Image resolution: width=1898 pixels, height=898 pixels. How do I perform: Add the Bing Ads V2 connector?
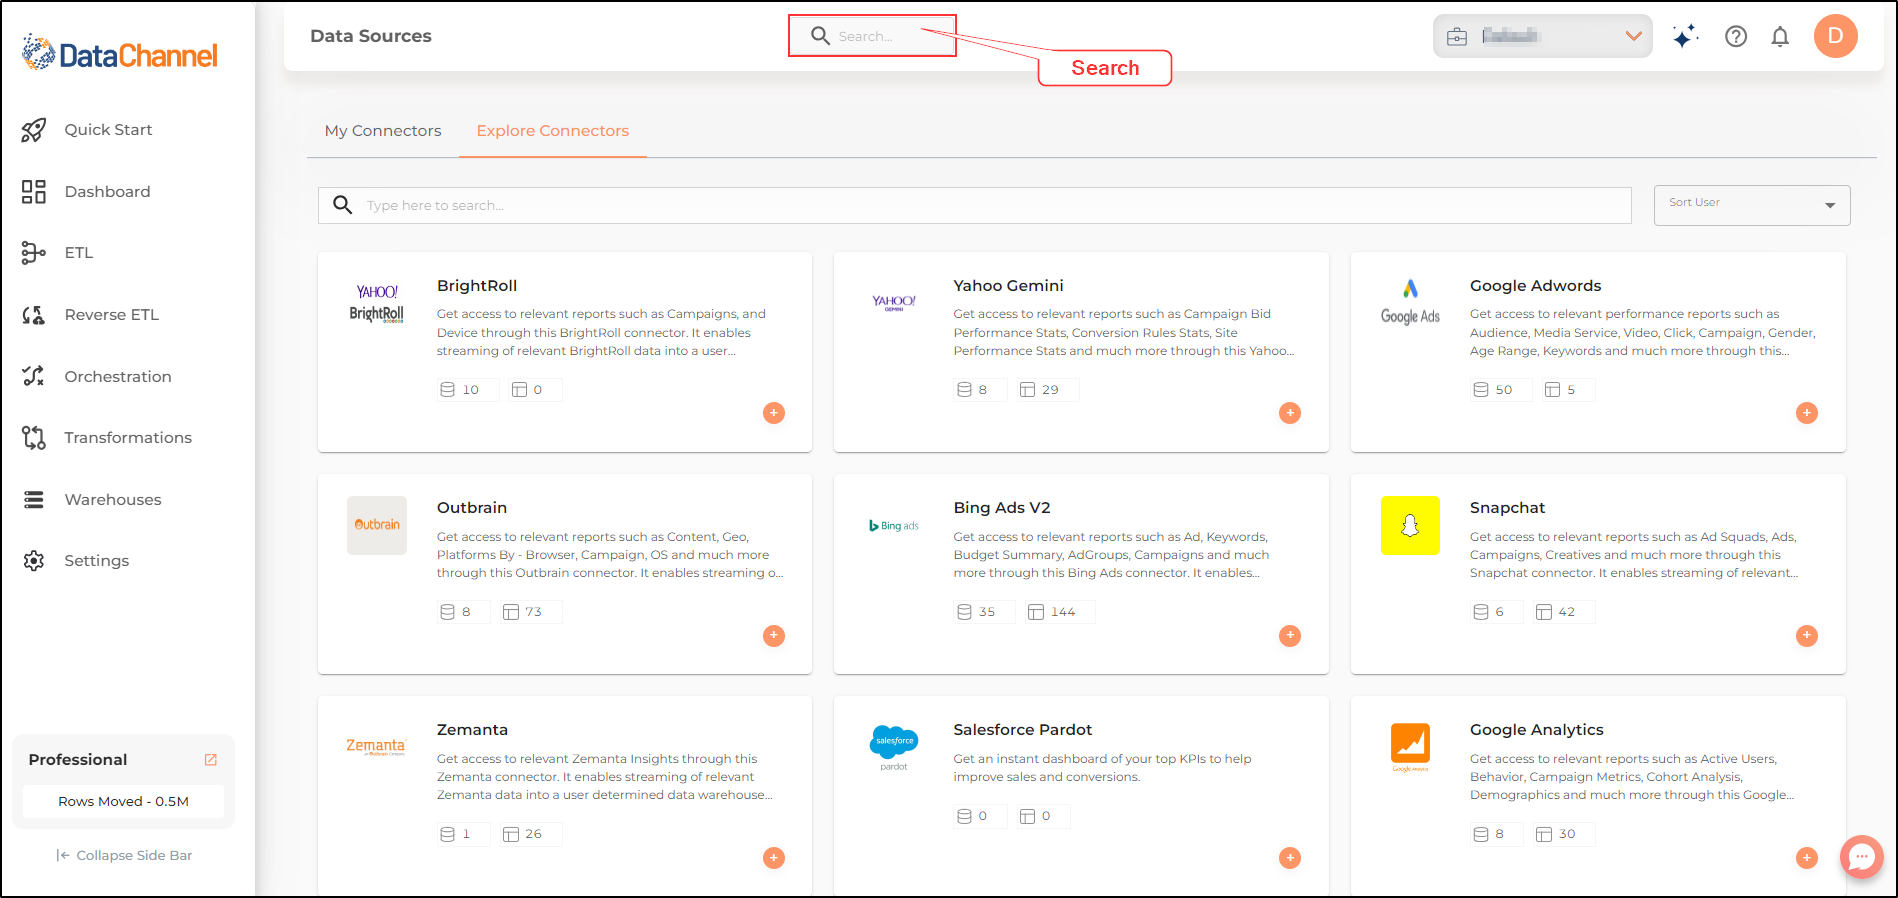[1290, 636]
